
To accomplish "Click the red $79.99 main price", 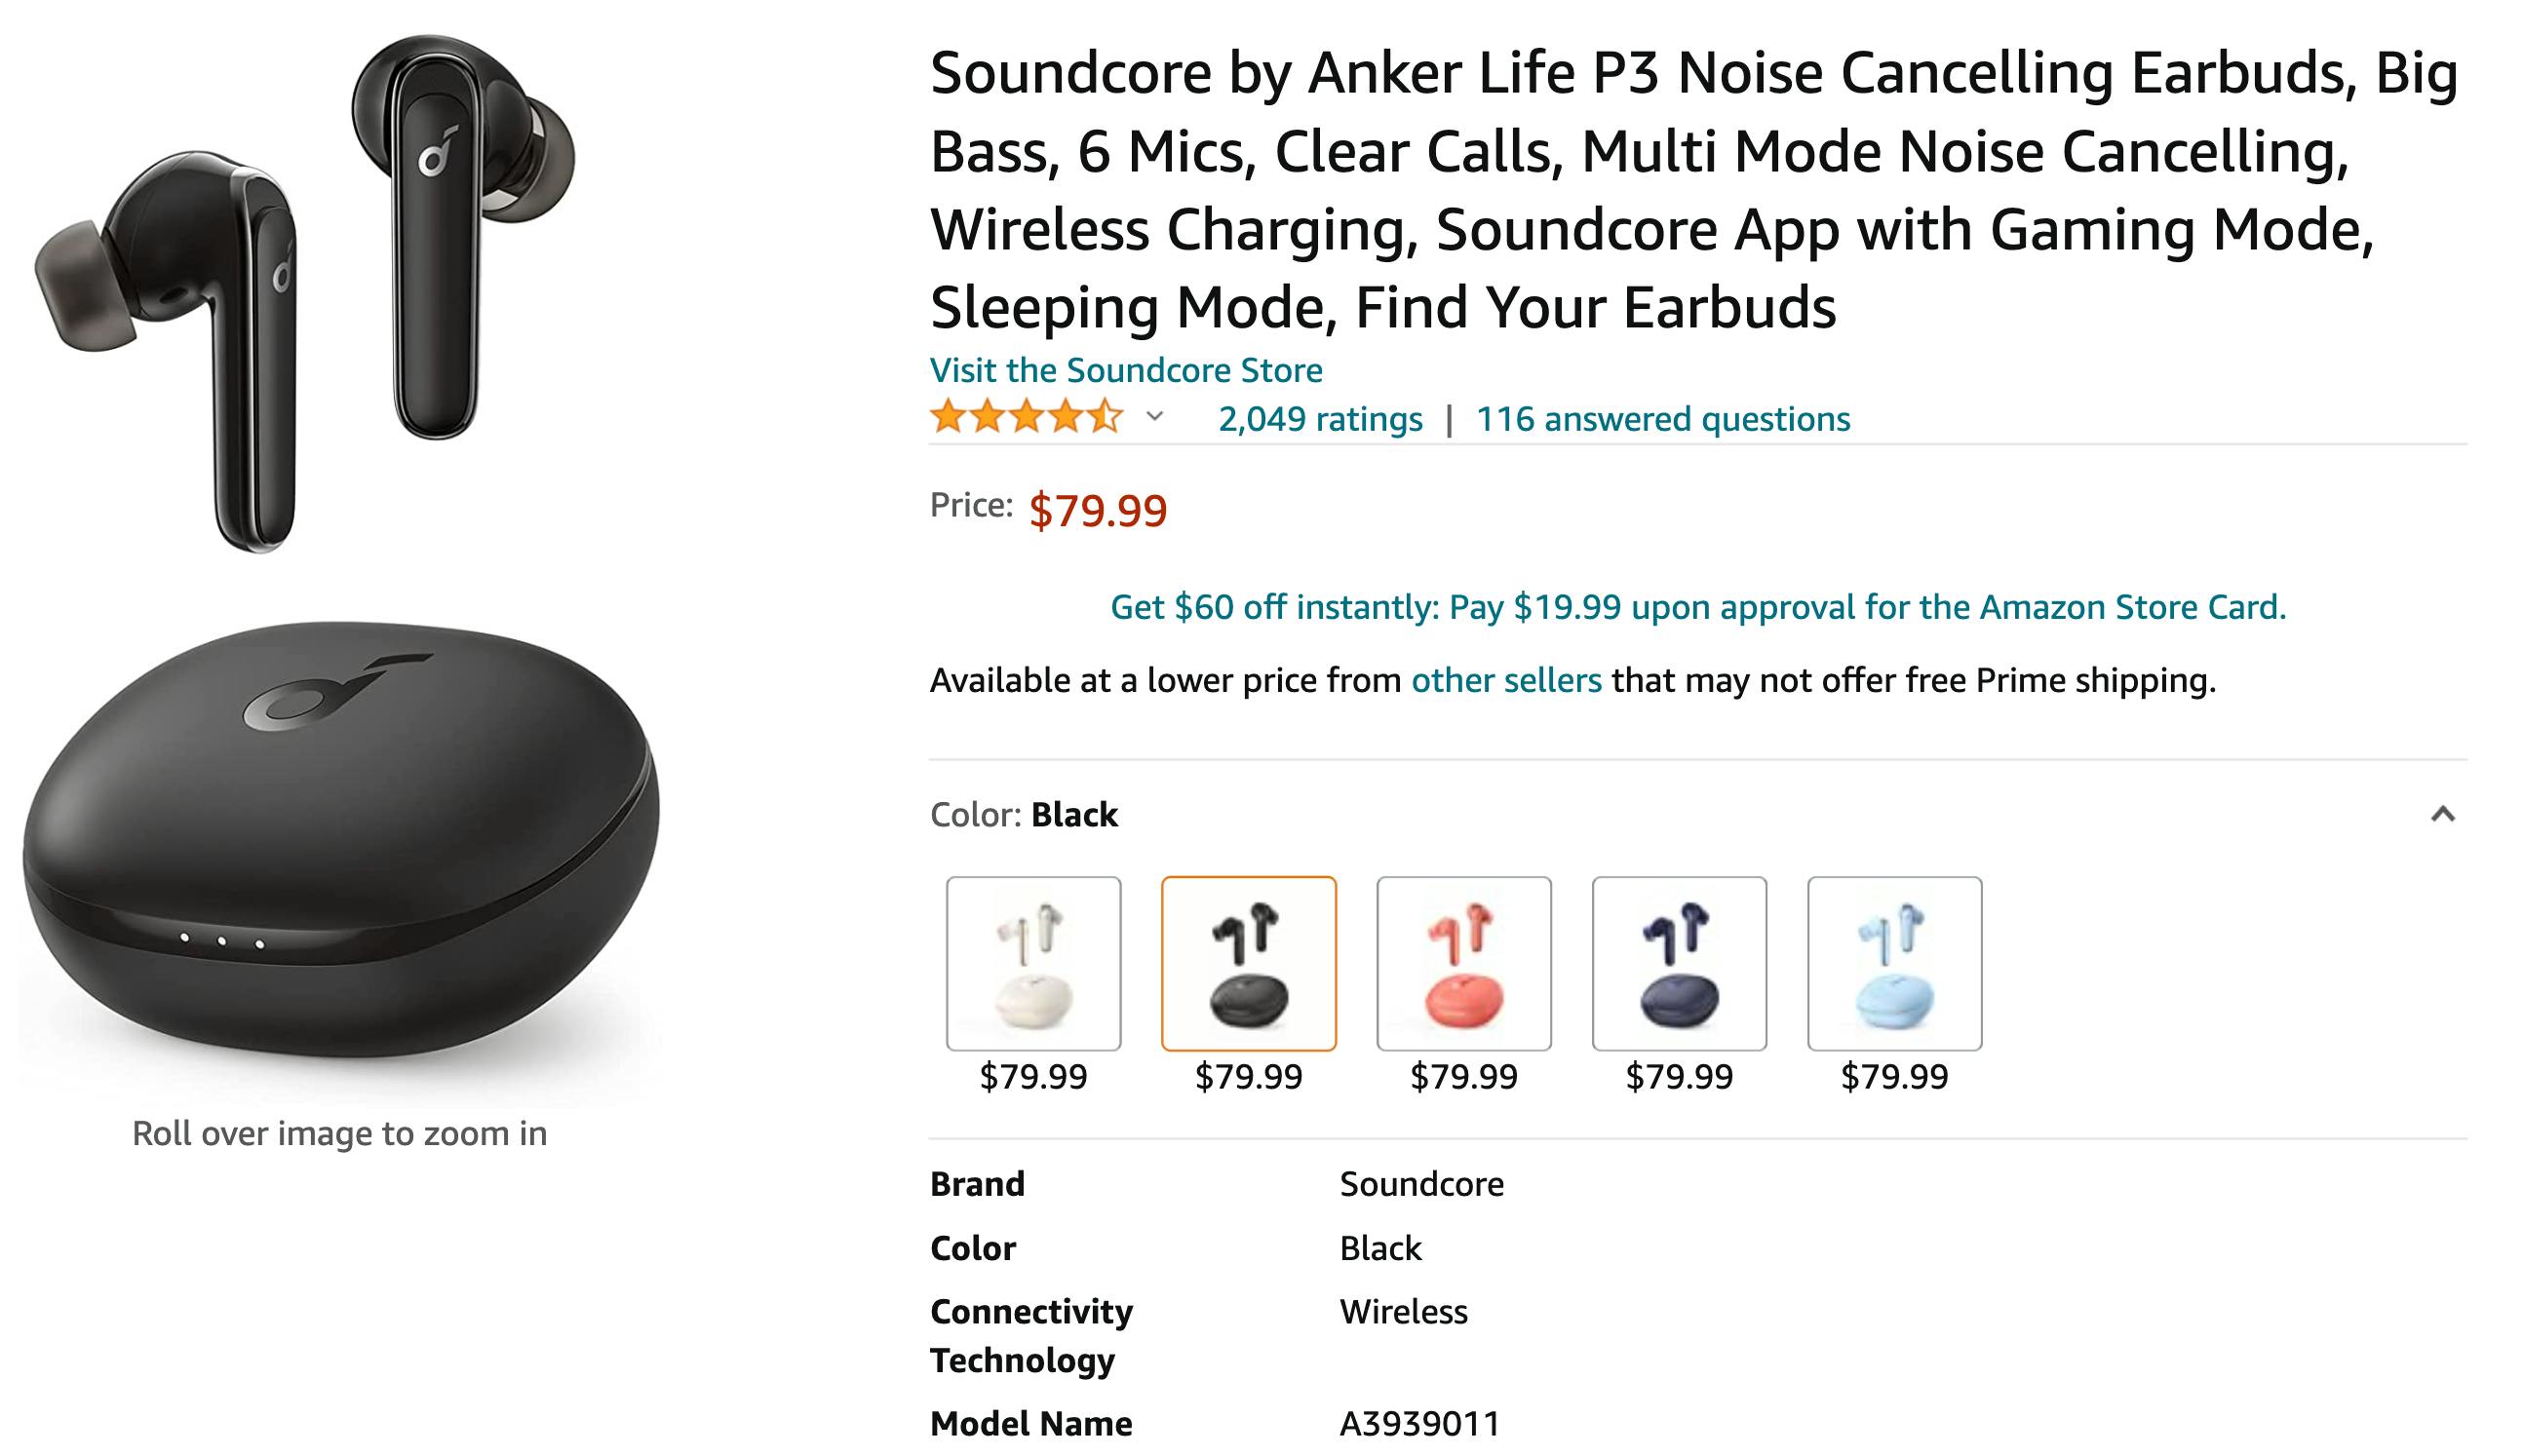I will 1097,511.
